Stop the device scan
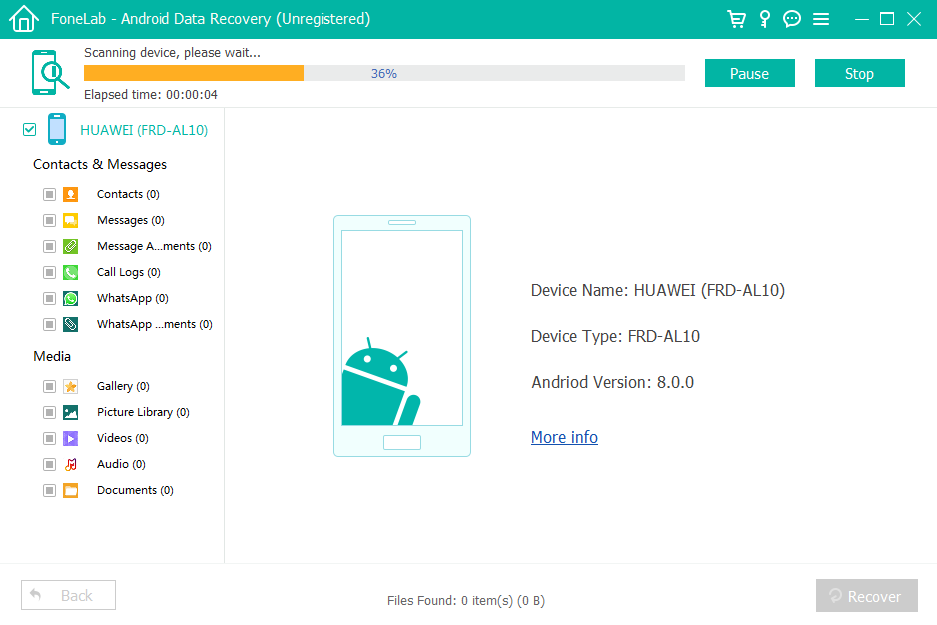The width and height of the screenshot is (937, 625). 859,73
